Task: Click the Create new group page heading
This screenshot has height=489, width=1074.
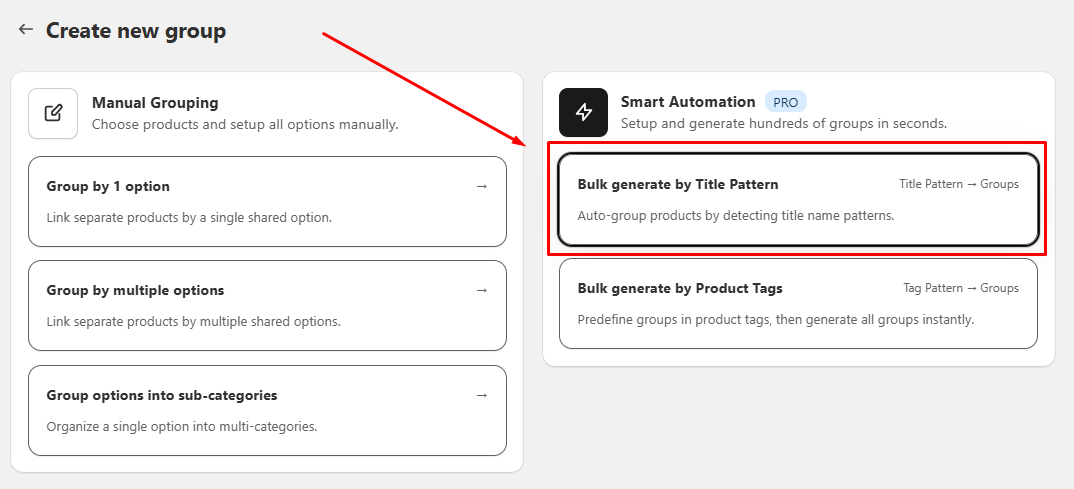Action: (136, 31)
